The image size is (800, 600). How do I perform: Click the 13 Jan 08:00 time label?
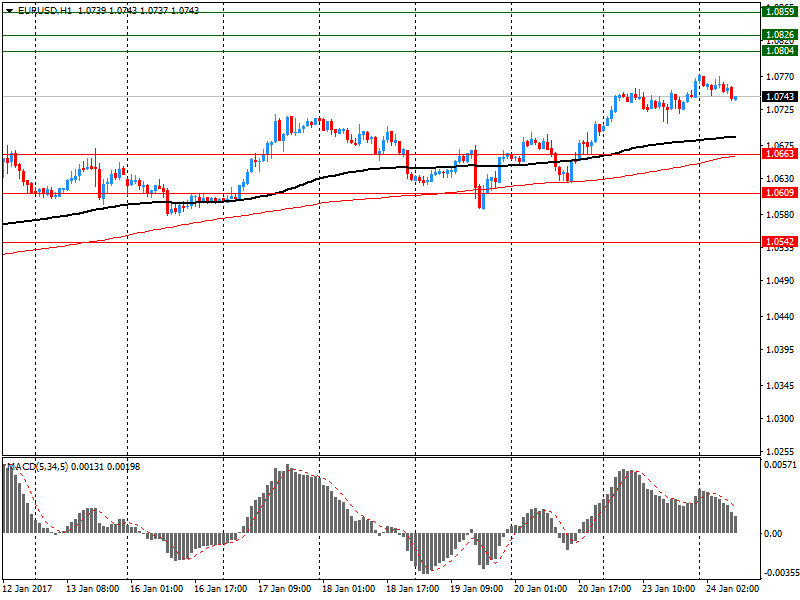pos(92,588)
